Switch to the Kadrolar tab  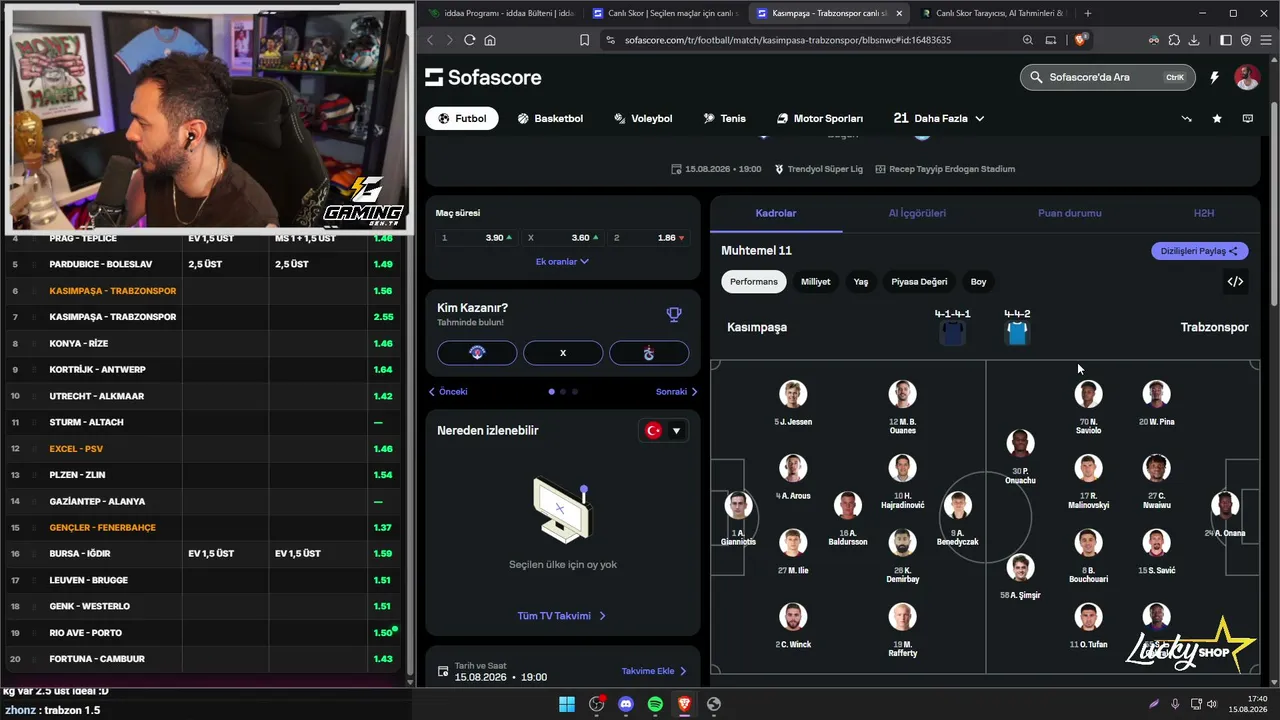(776, 213)
